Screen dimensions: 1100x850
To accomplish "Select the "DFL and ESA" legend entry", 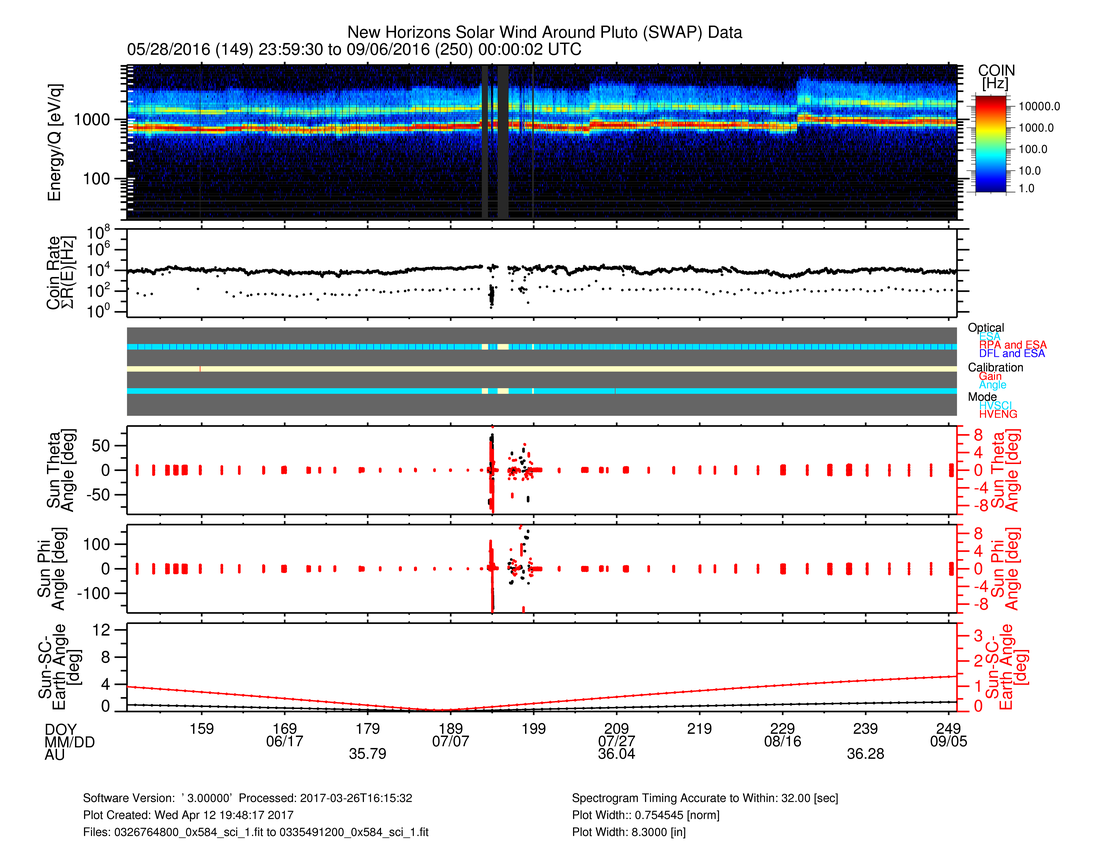I will point(1013,354).
